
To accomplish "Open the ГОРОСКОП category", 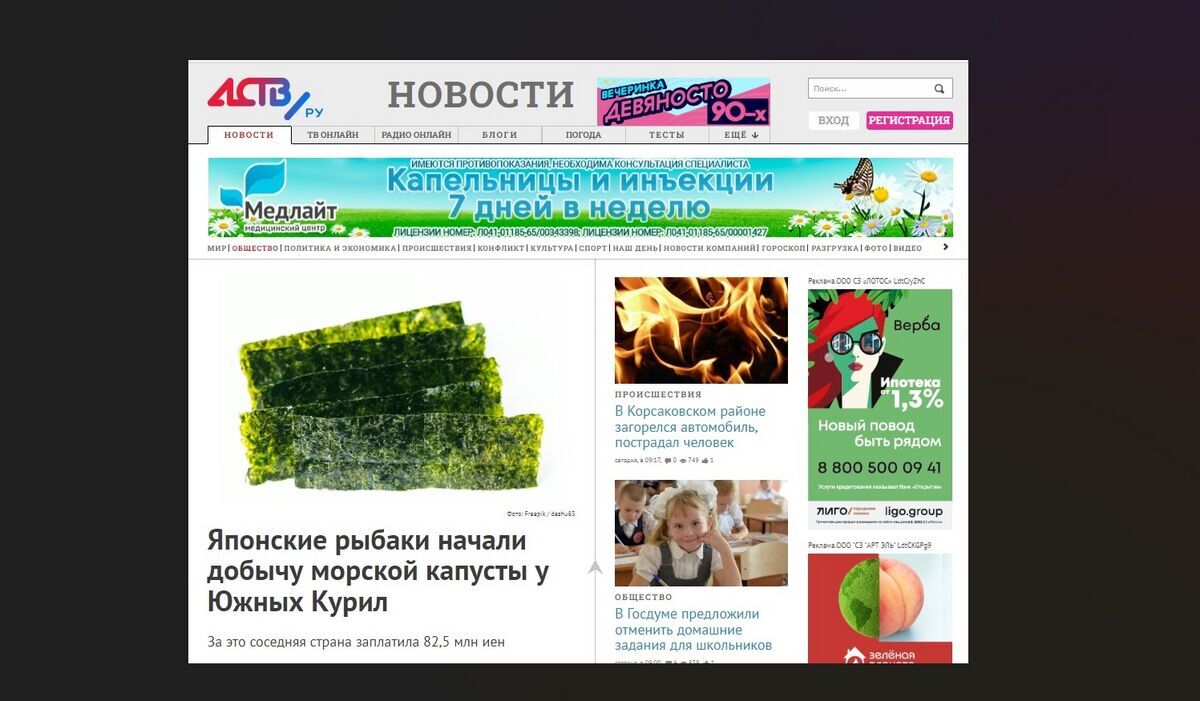I will click(783, 248).
